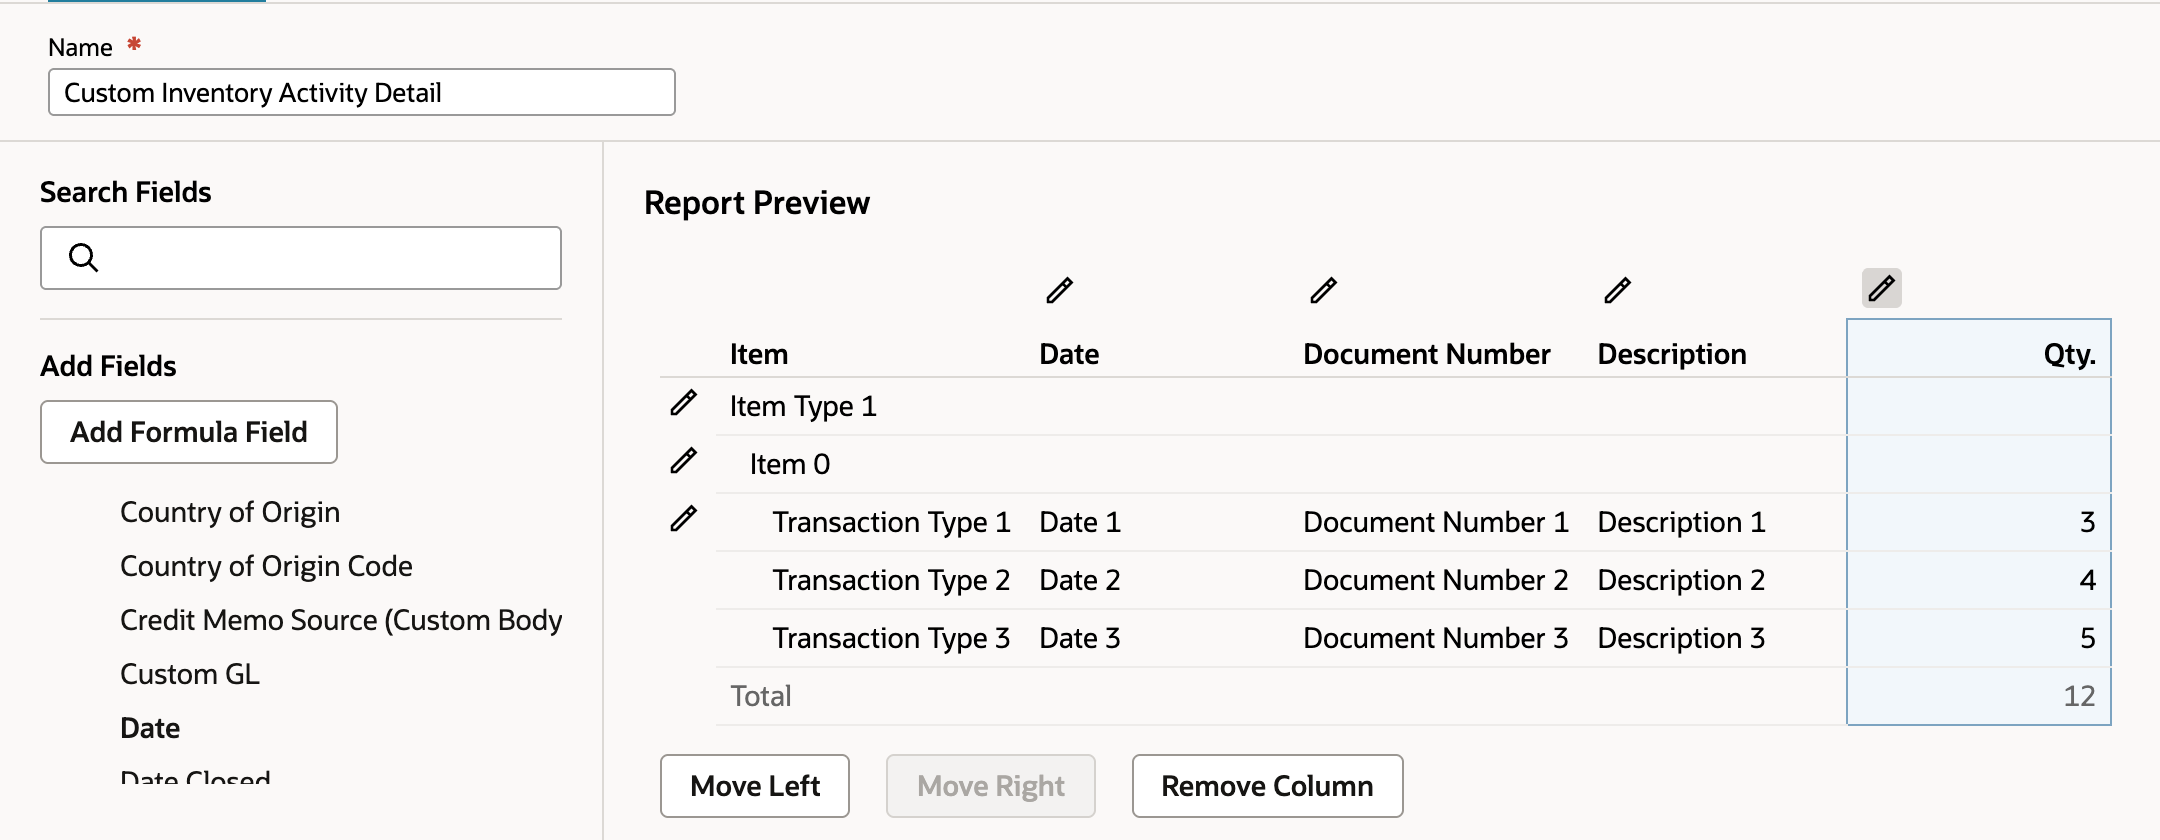Click the Total row label

click(761, 696)
